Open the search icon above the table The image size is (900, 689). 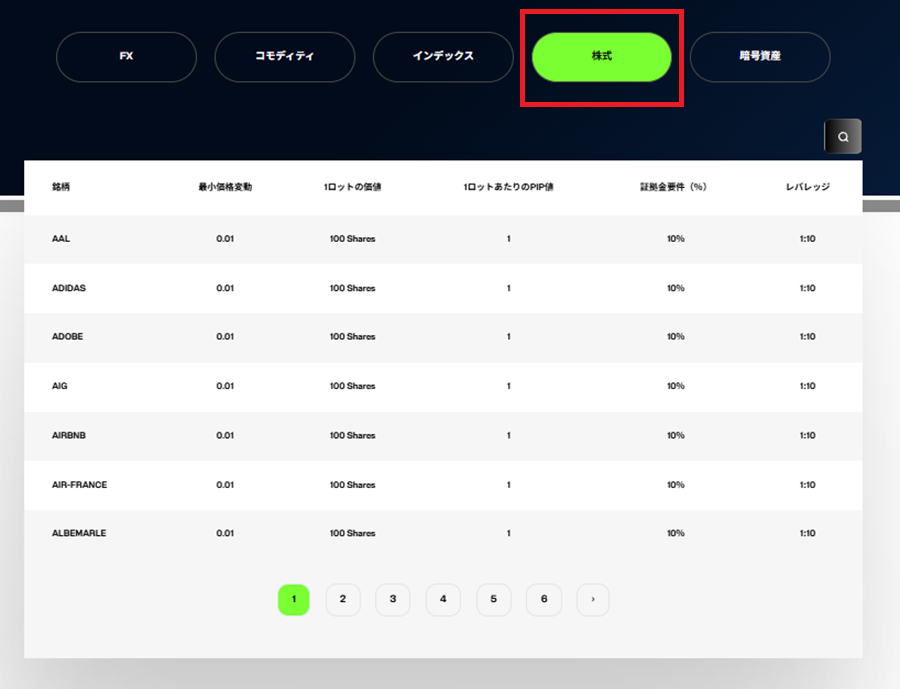pos(843,136)
